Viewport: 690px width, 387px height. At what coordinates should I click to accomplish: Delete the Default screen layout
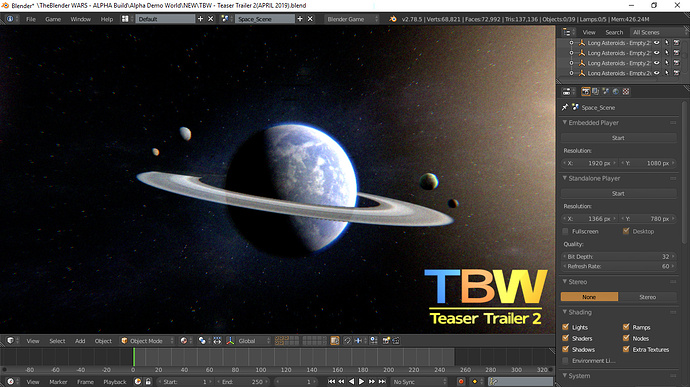[211, 19]
